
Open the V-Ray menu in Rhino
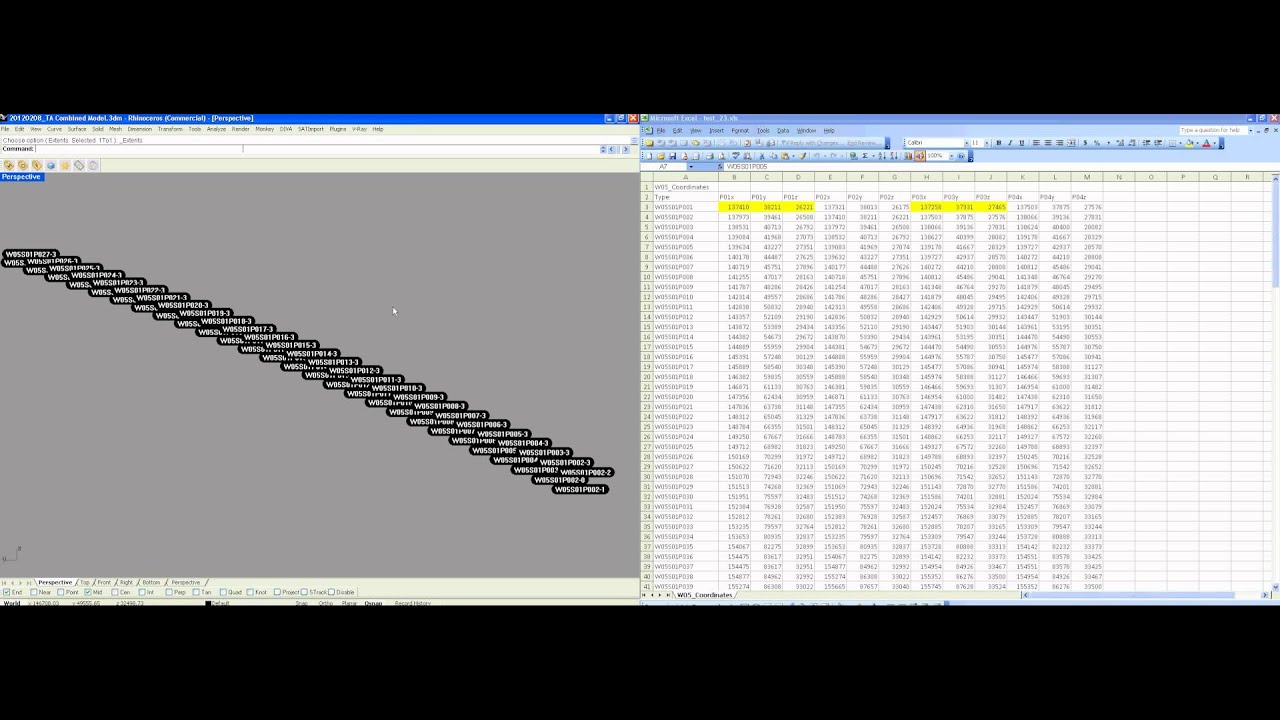[359, 129]
